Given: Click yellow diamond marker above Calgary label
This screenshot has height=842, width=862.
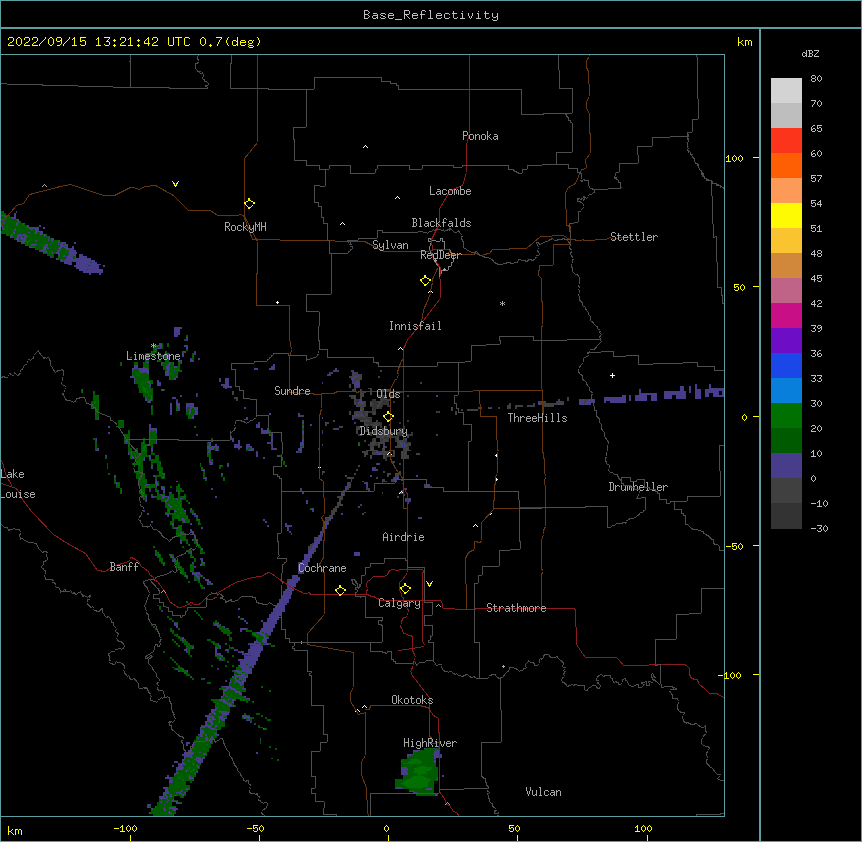Looking at the screenshot, I should 405,589.
